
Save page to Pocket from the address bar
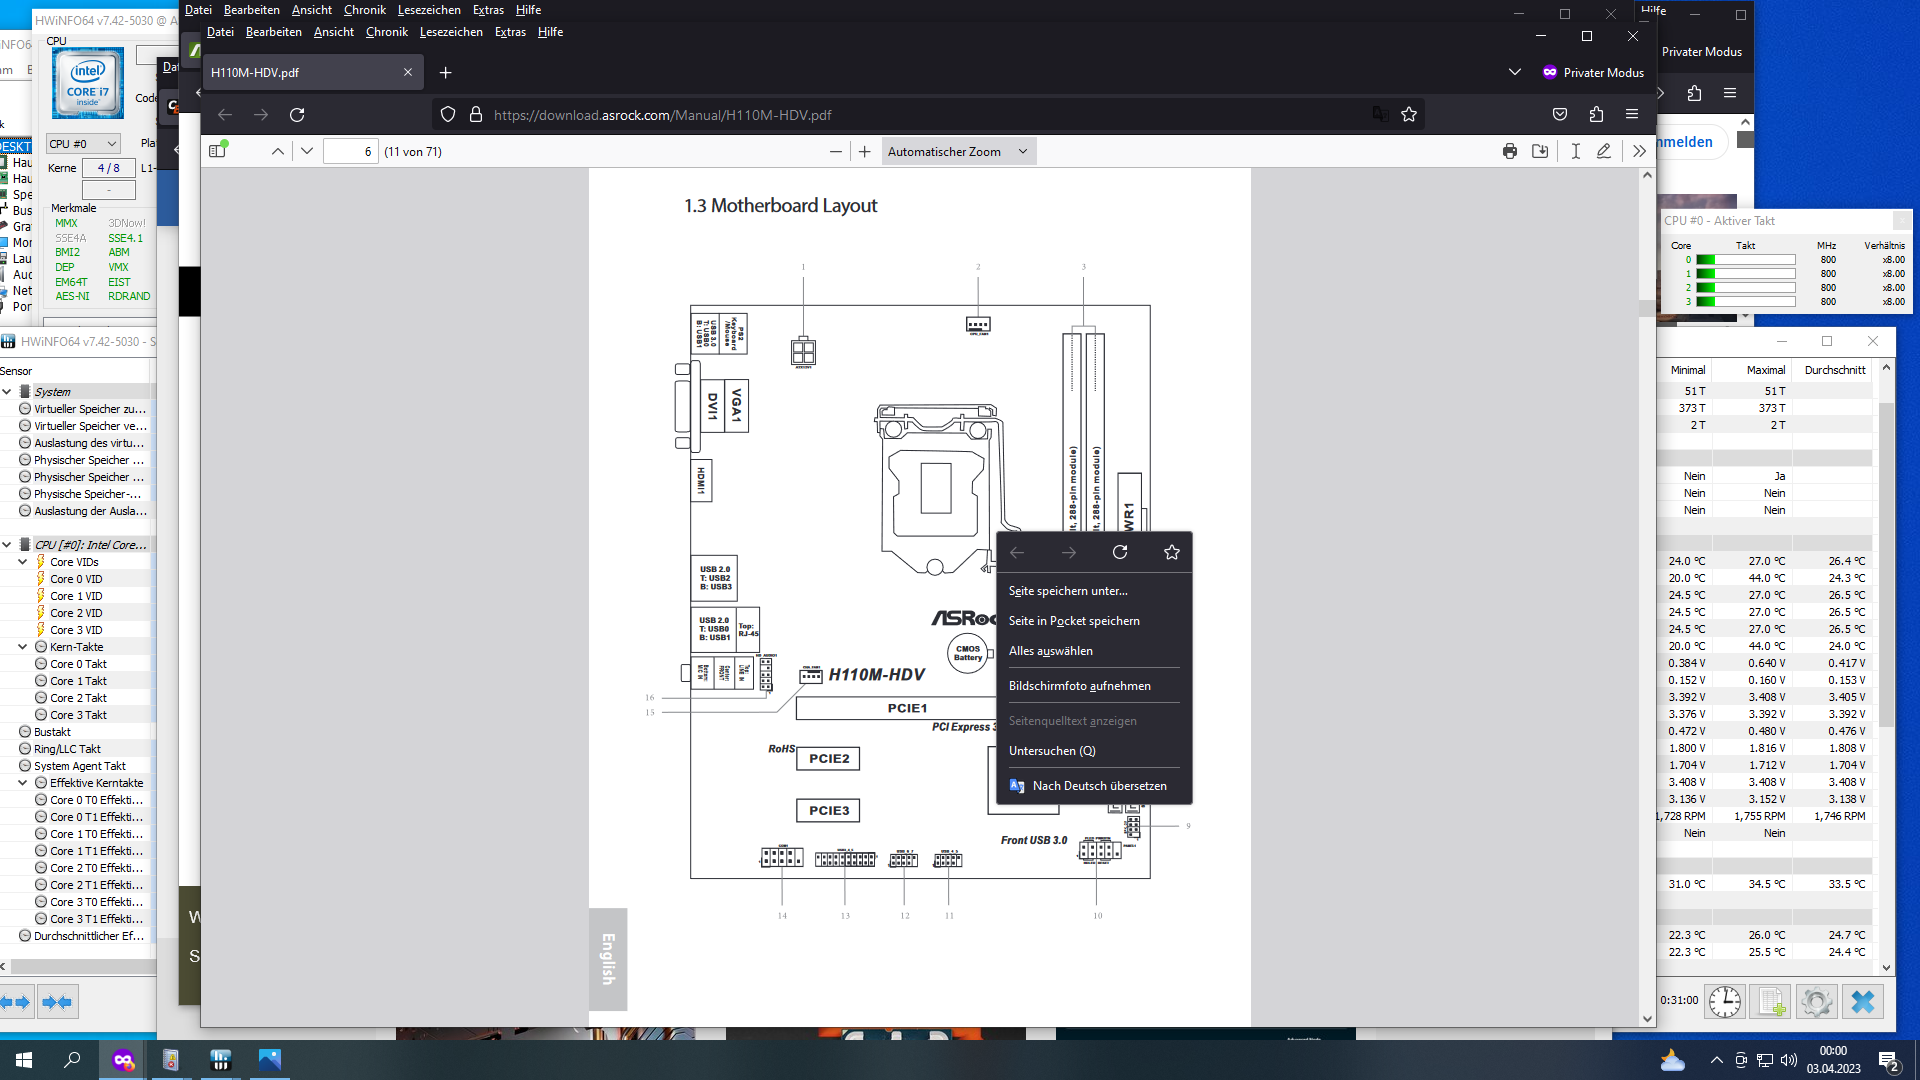click(1559, 114)
